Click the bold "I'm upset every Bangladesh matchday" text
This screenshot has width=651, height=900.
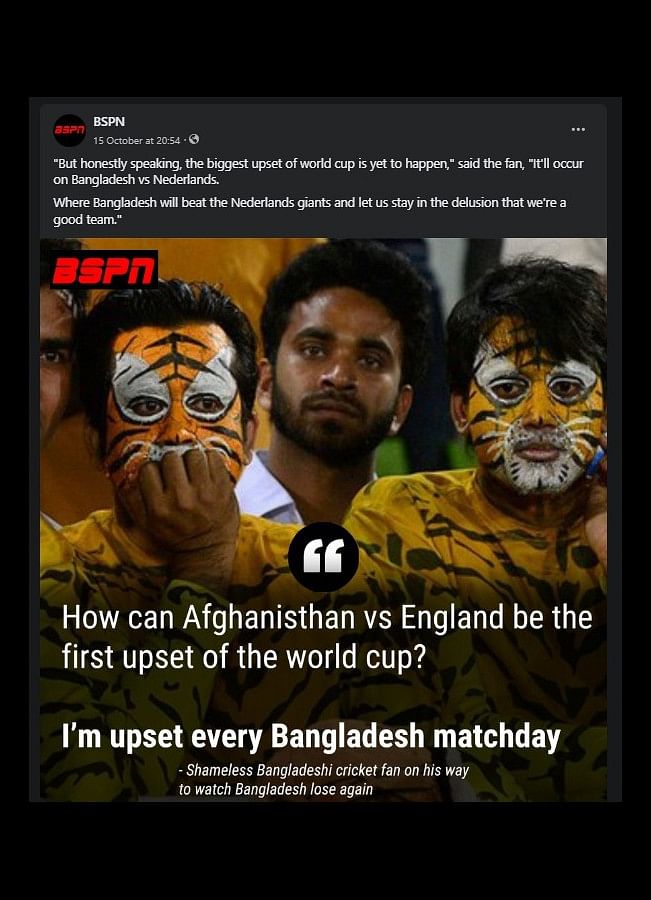(311, 736)
